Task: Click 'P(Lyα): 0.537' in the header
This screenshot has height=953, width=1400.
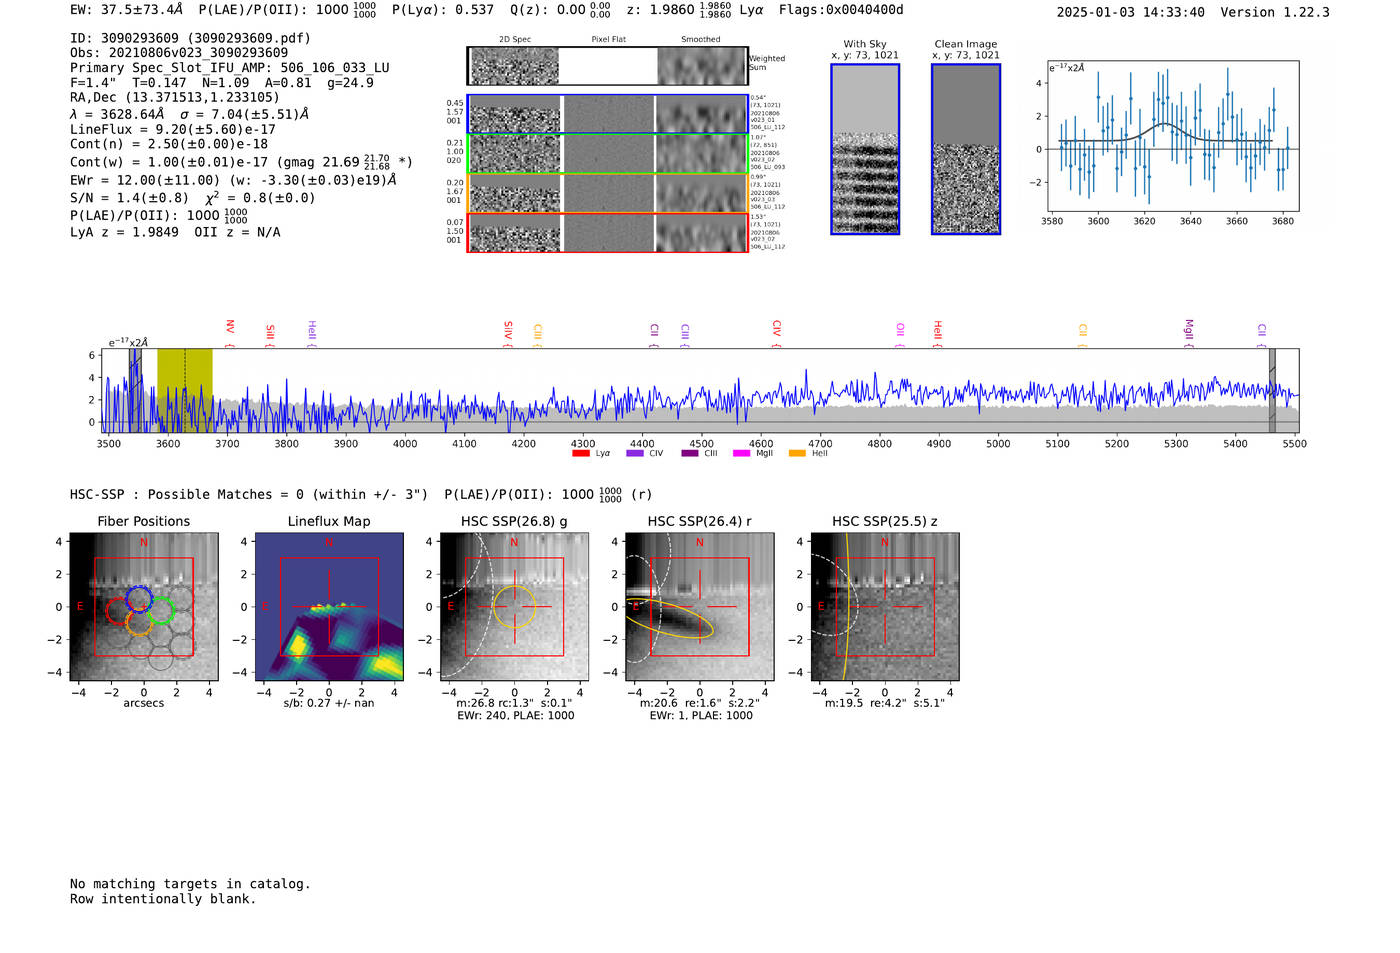Action: click(x=443, y=10)
